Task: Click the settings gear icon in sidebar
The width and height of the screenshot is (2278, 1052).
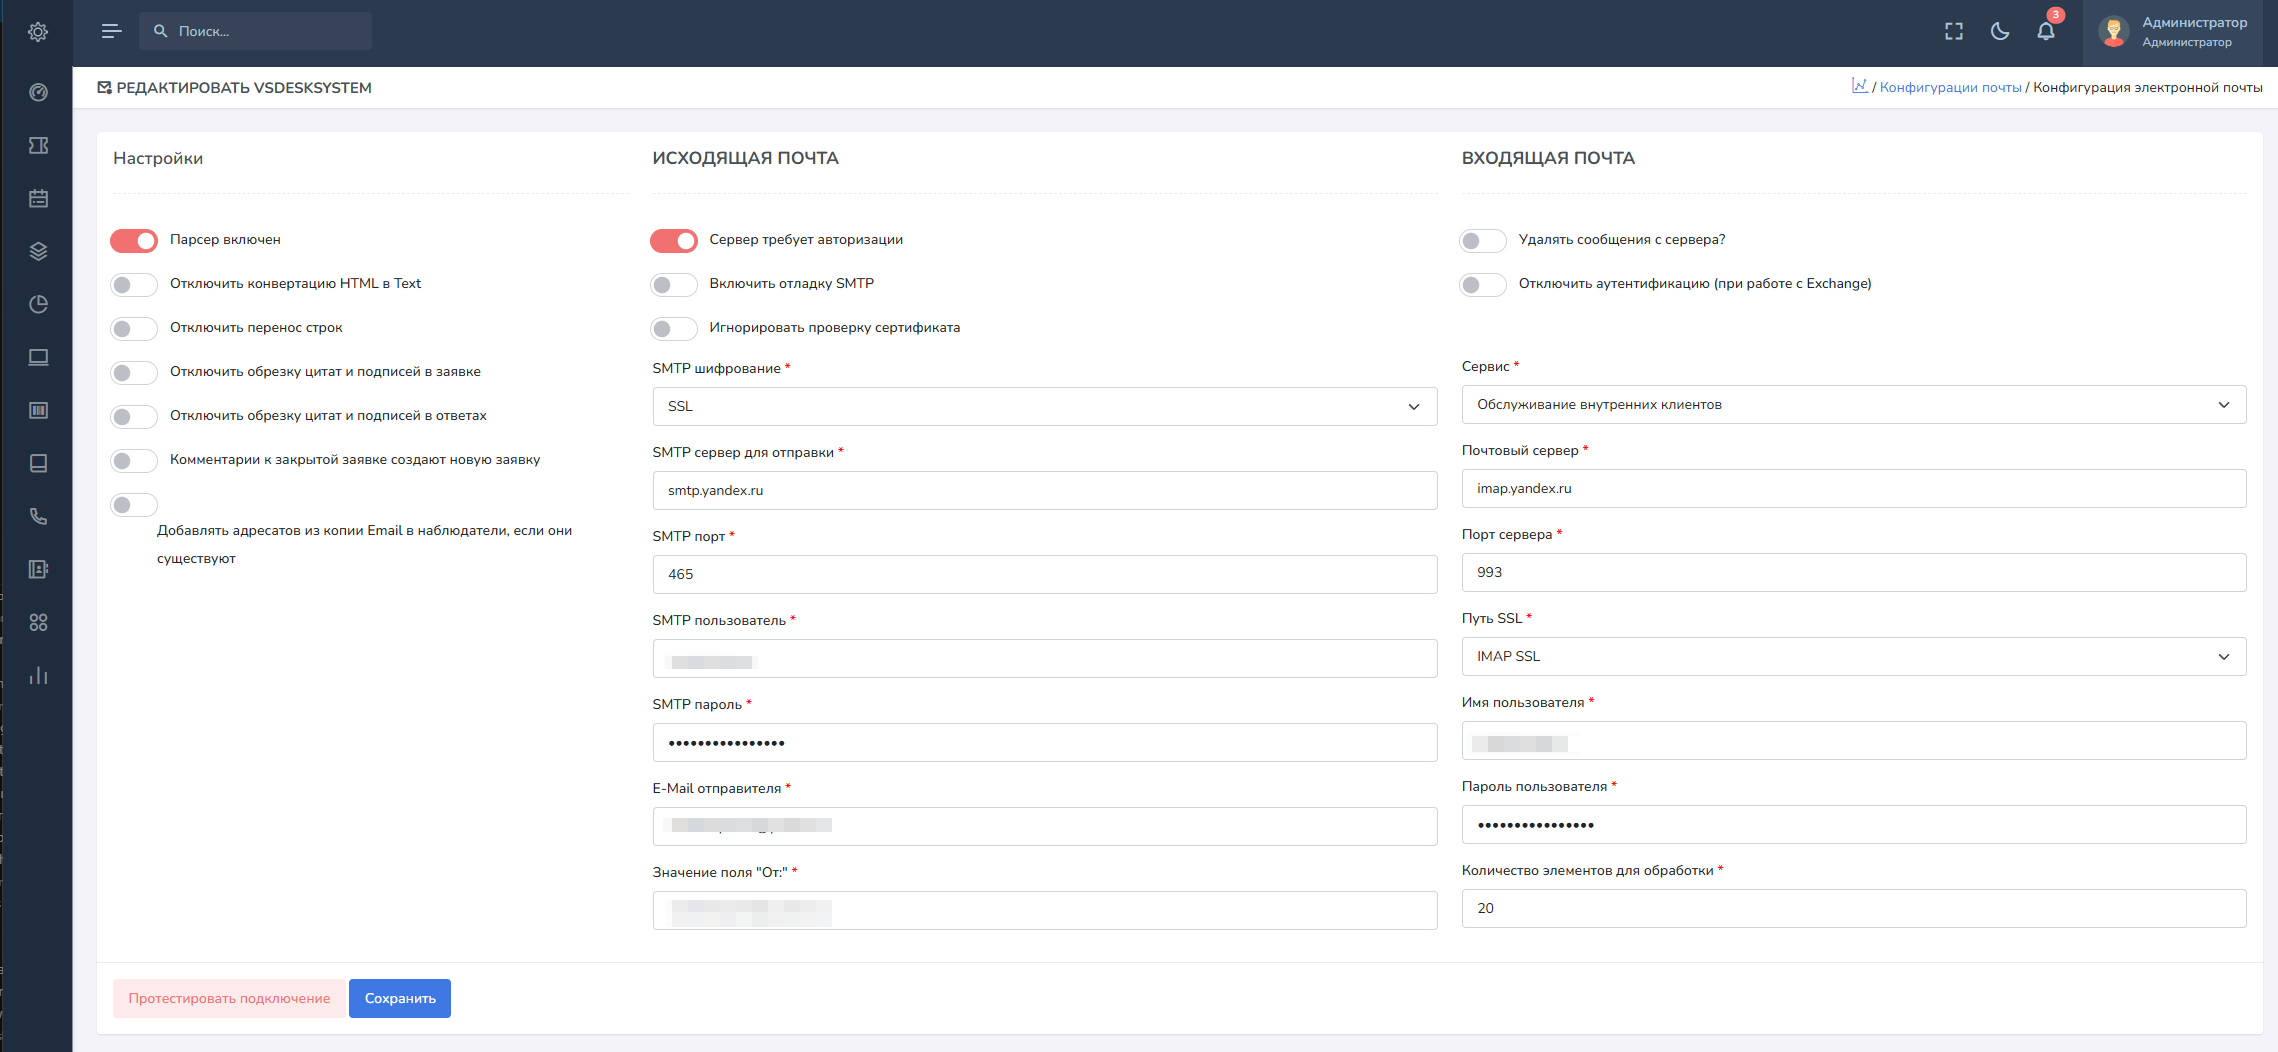Action: point(38,32)
